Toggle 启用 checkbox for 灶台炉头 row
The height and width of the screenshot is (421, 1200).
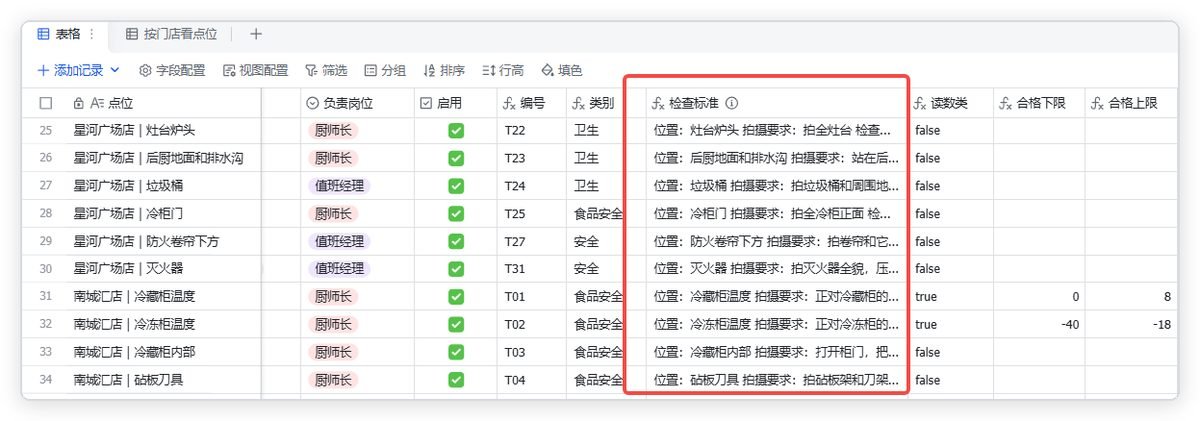pos(456,130)
